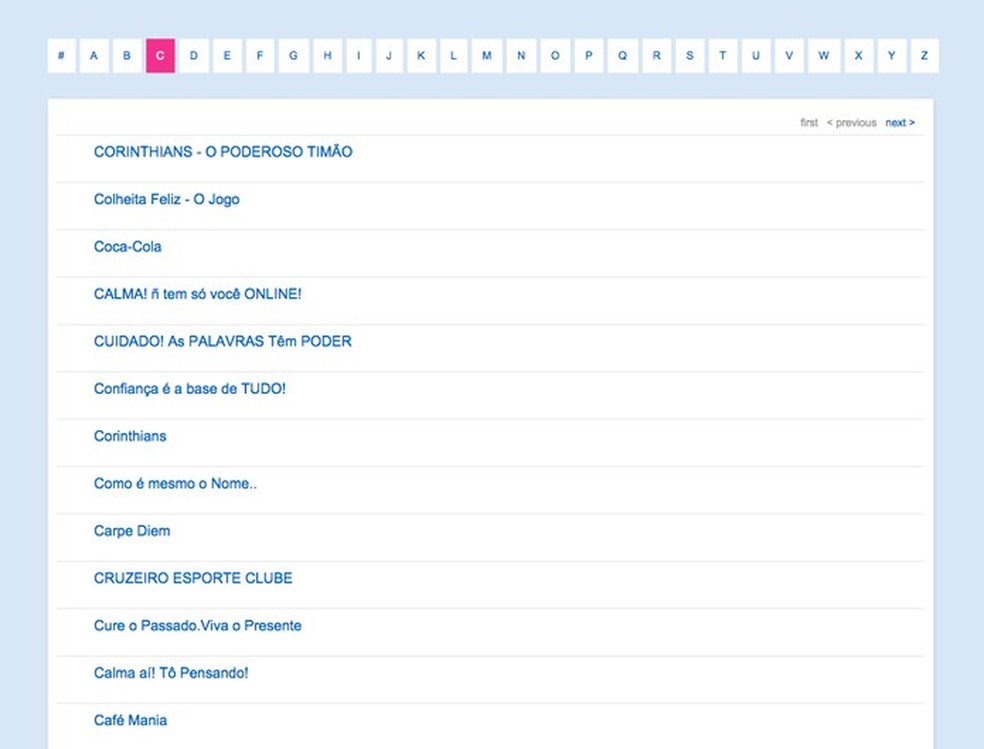Viewport: 984px width, 749px height.
Task: Switch to the letter B index
Action: coord(126,56)
